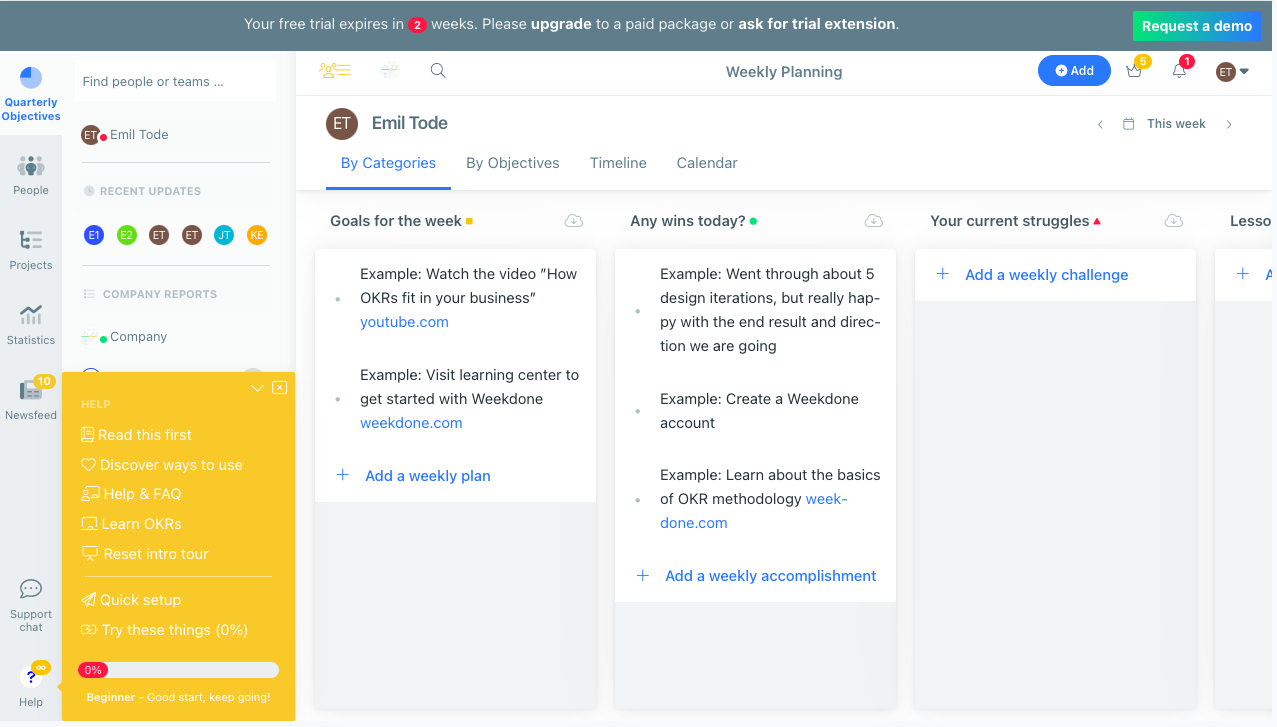Viewport: 1277px width, 727px height.
Task: Open the This week date picker
Action: [x=1165, y=124]
